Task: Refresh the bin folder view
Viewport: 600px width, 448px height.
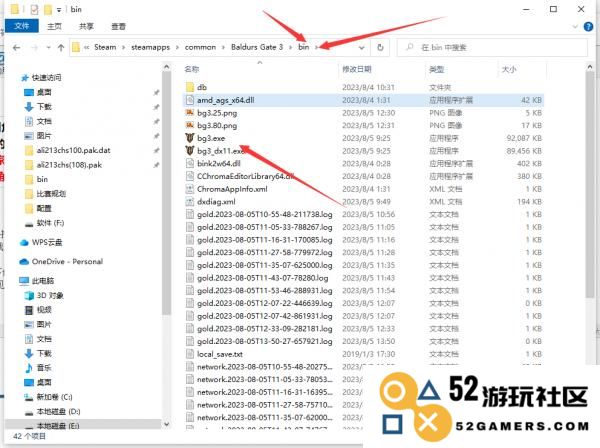Action: (380, 47)
